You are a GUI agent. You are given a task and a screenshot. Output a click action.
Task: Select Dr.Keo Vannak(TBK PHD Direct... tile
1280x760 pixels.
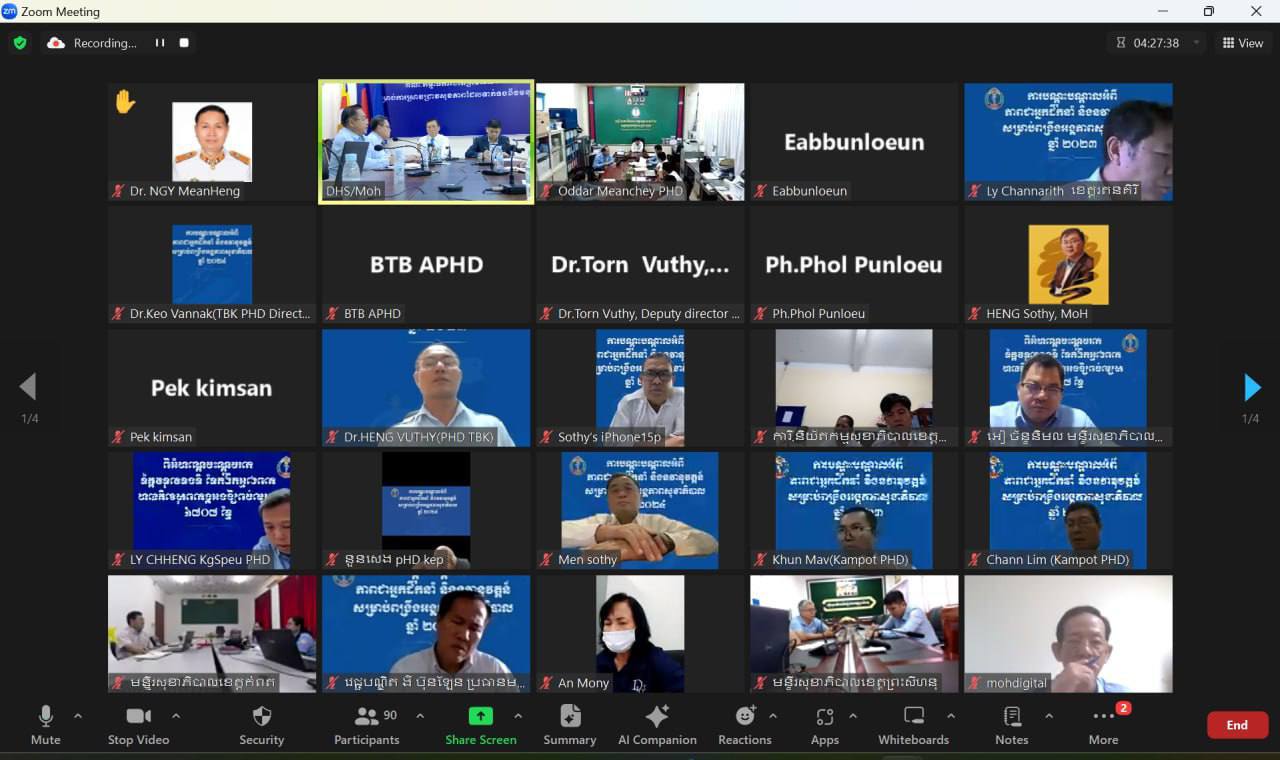212,265
